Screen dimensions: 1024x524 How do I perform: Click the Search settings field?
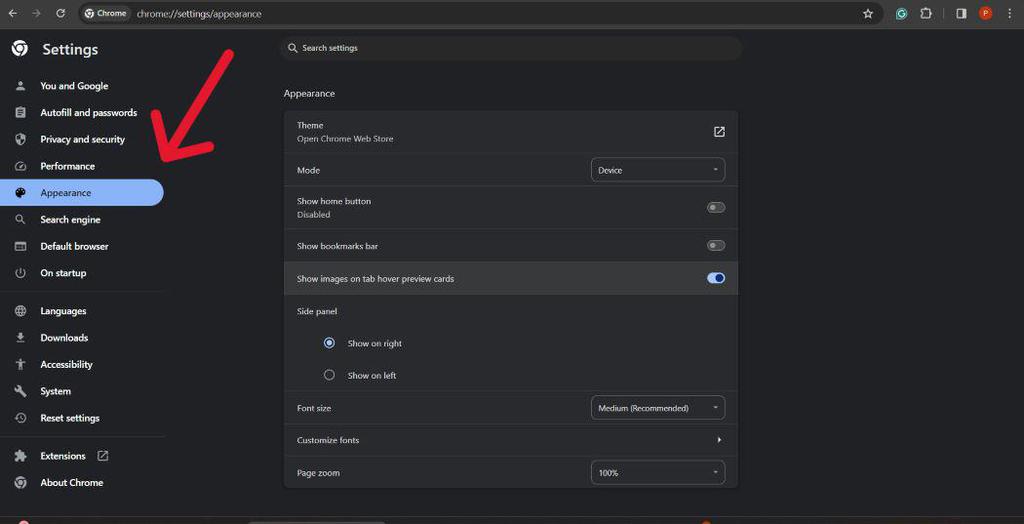pos(510,48)
